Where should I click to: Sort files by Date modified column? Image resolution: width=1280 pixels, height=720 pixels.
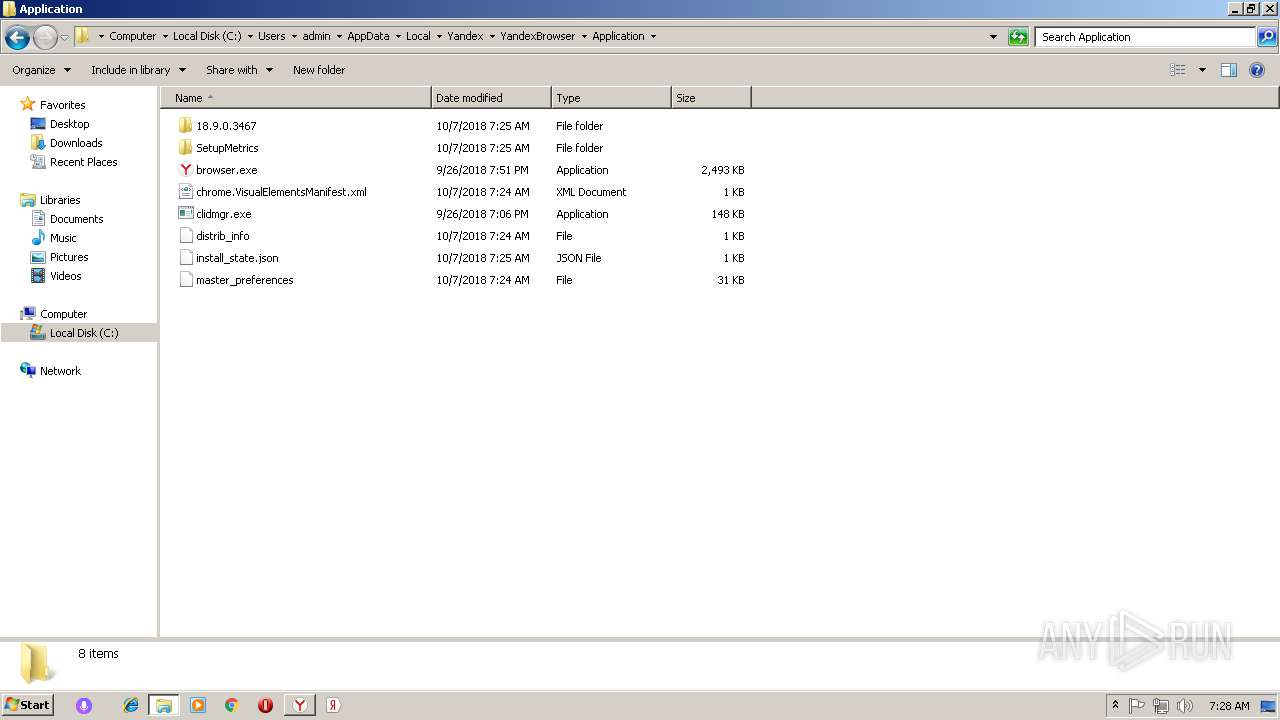pos(491,98)
